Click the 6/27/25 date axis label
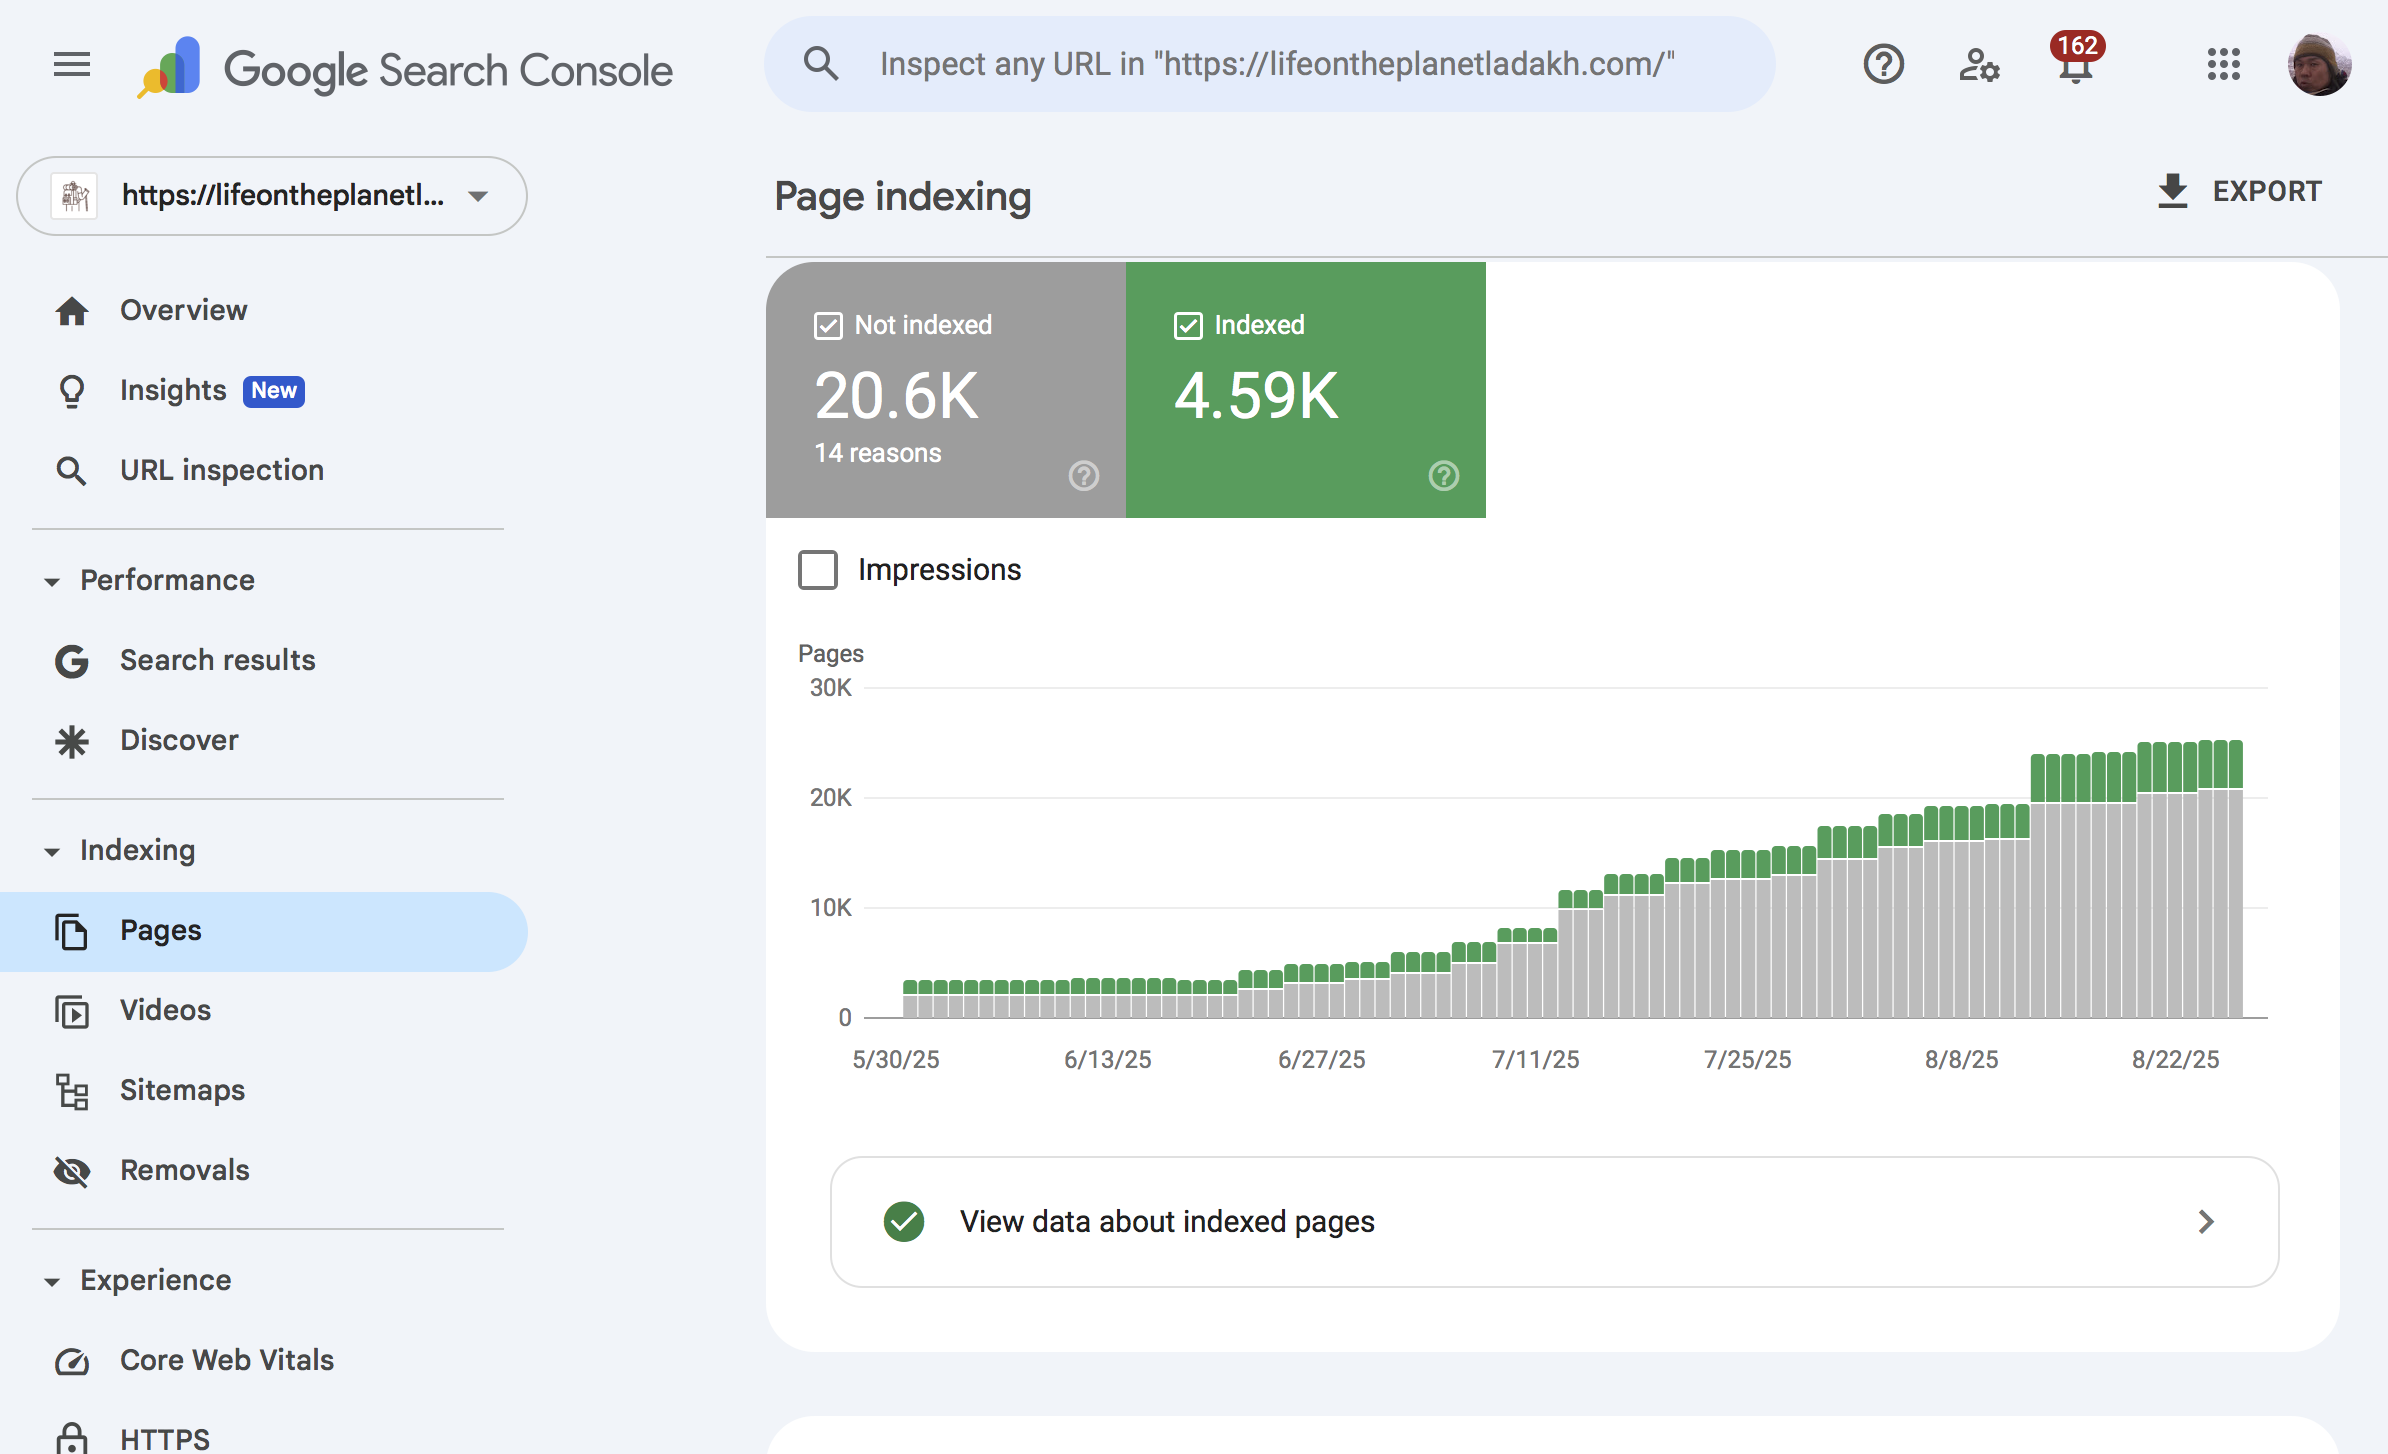 (1321, 1059)
